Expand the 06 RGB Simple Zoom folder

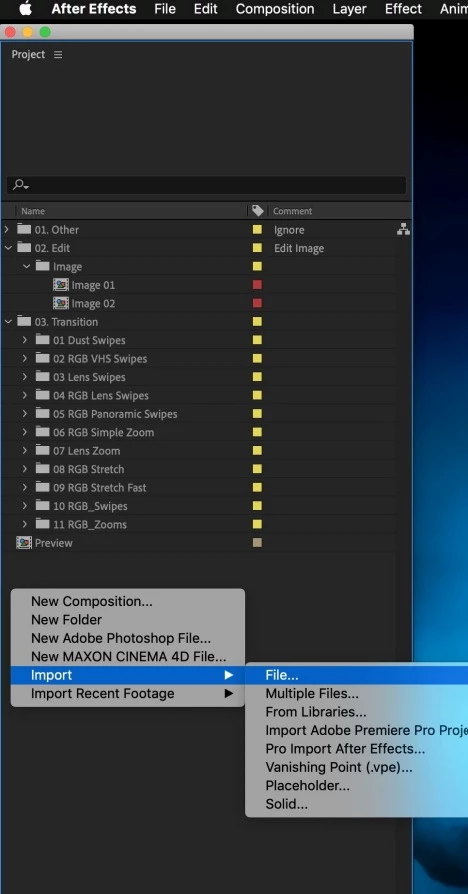coord(25,432)
